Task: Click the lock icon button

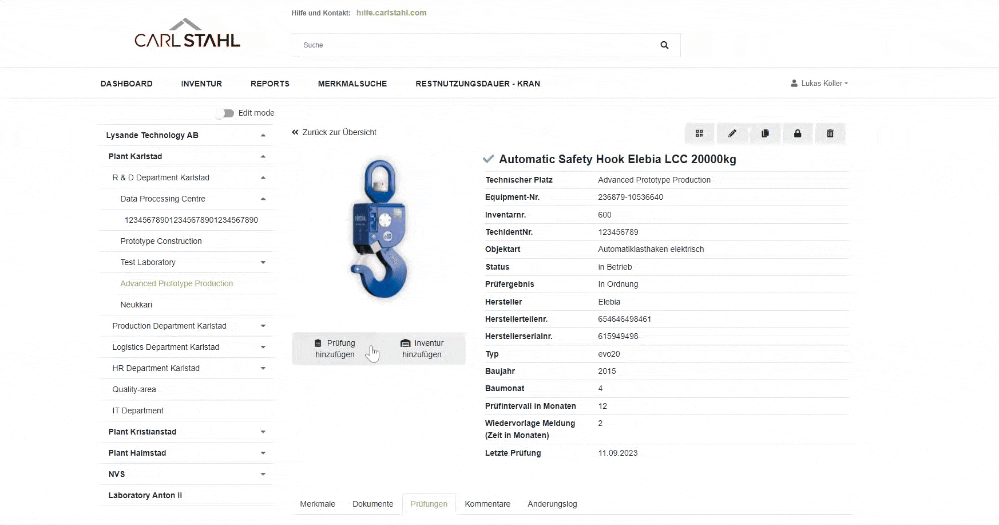Action: (797, 133)
